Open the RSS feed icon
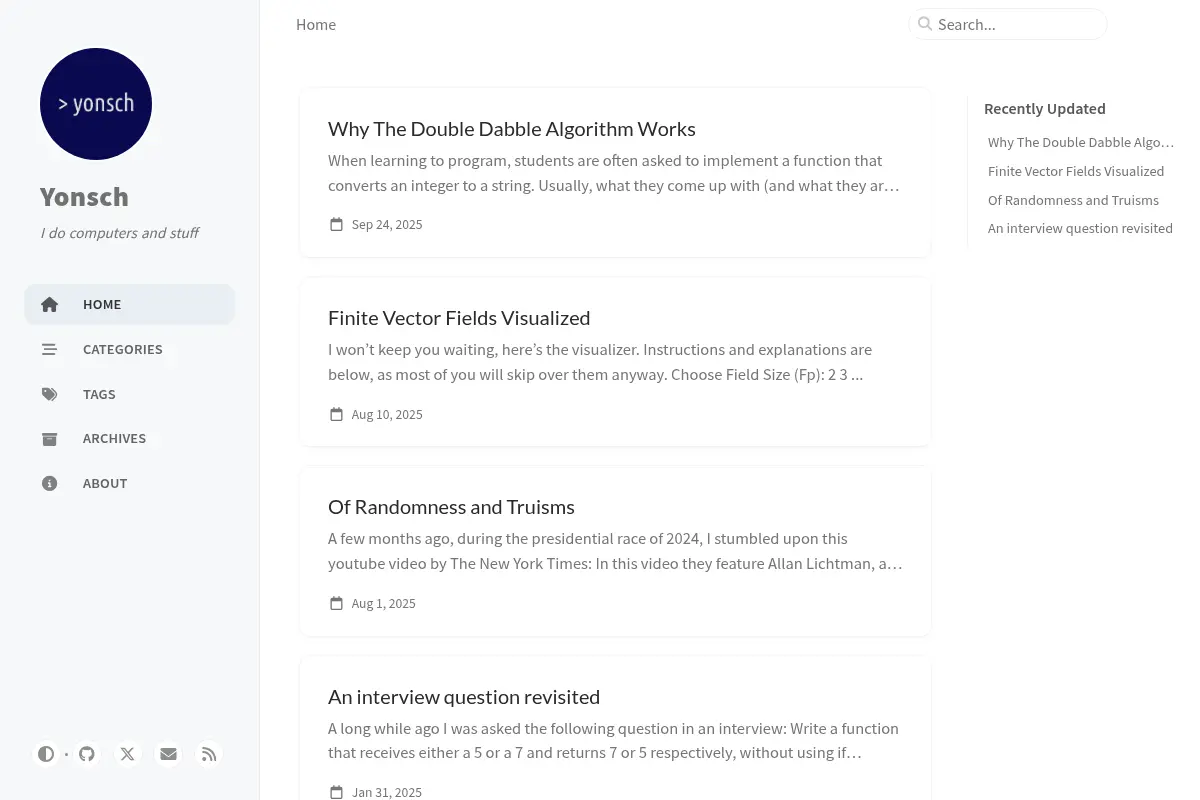1200x800 pixels. click(209, 754)
